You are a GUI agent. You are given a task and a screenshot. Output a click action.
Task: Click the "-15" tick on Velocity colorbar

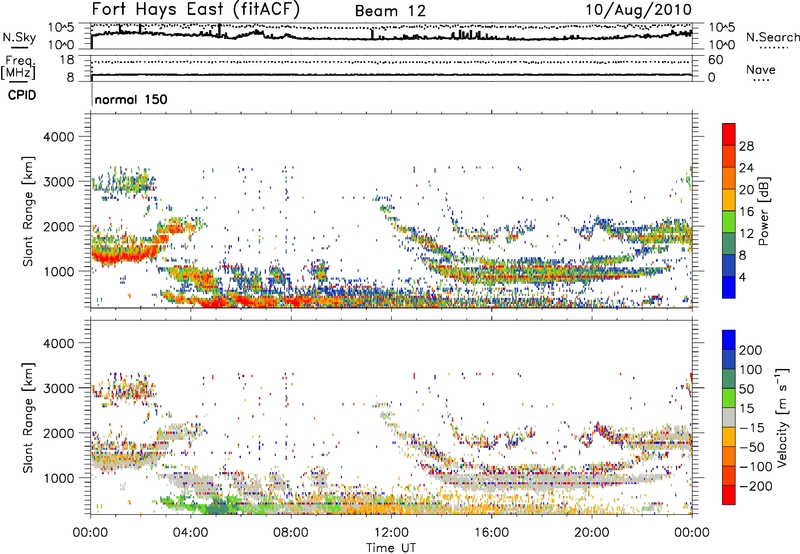[752, 428]
